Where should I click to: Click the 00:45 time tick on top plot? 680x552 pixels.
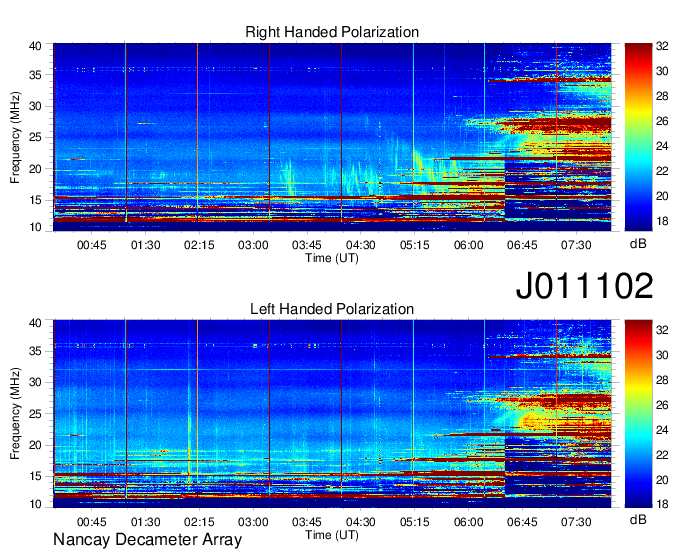(92, 245)
